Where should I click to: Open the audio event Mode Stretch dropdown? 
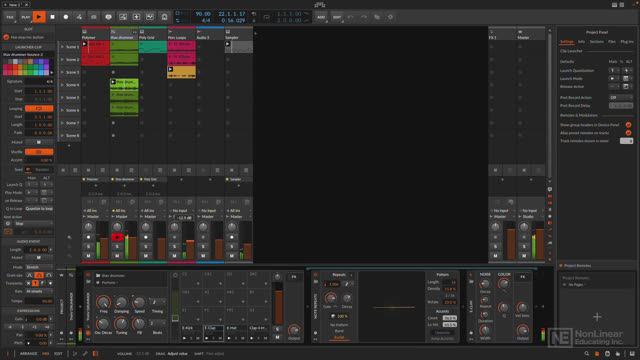pyautogui.click(x=39, y=267)
